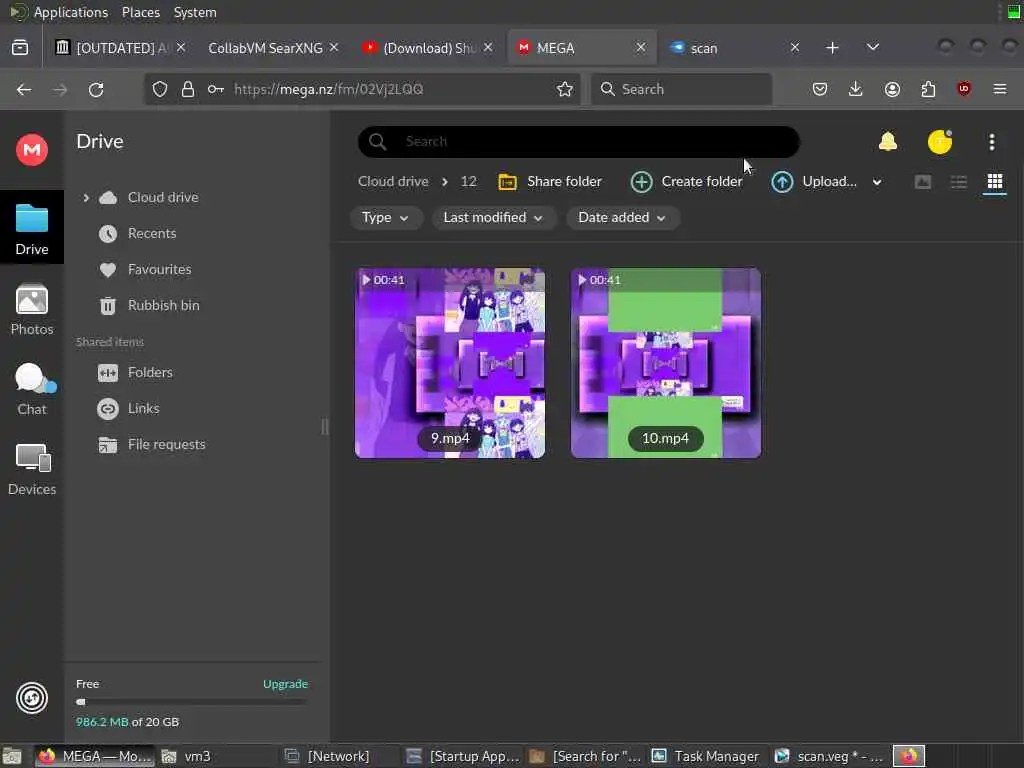The image size is (1024, 768).
Task: Expand the Cloud drive tree
Action: coord(86,197)
